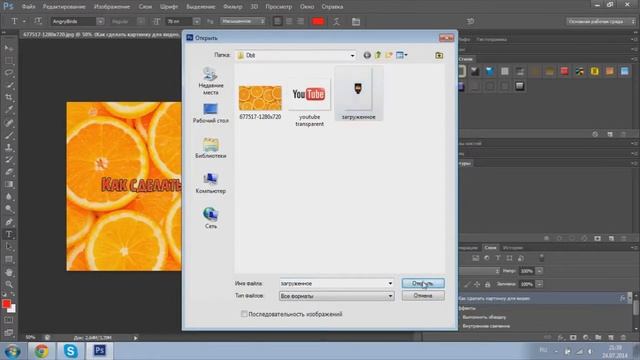Click the Windows Start button
This screenshot has height=360, width=640.
pos(12,351)
